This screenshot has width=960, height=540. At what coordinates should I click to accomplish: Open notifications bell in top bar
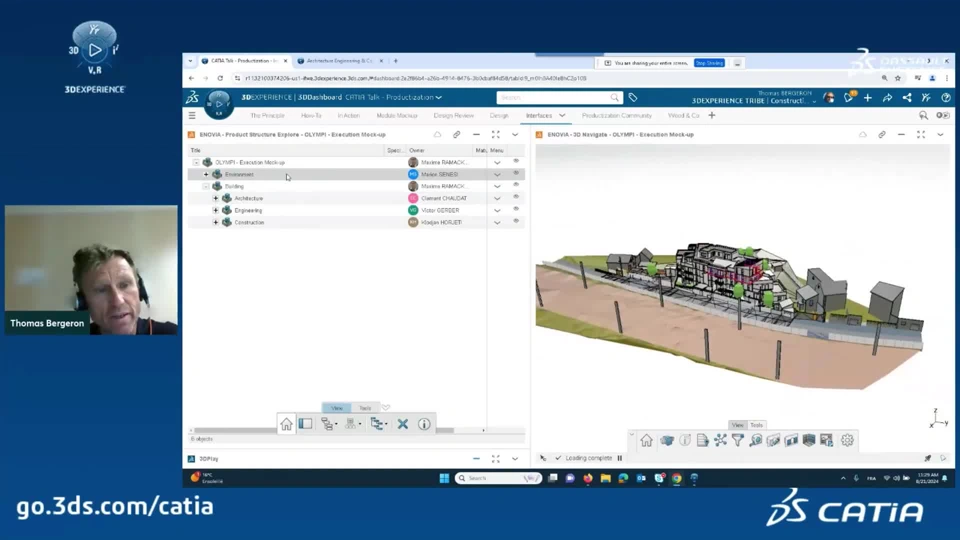[849, 97]
